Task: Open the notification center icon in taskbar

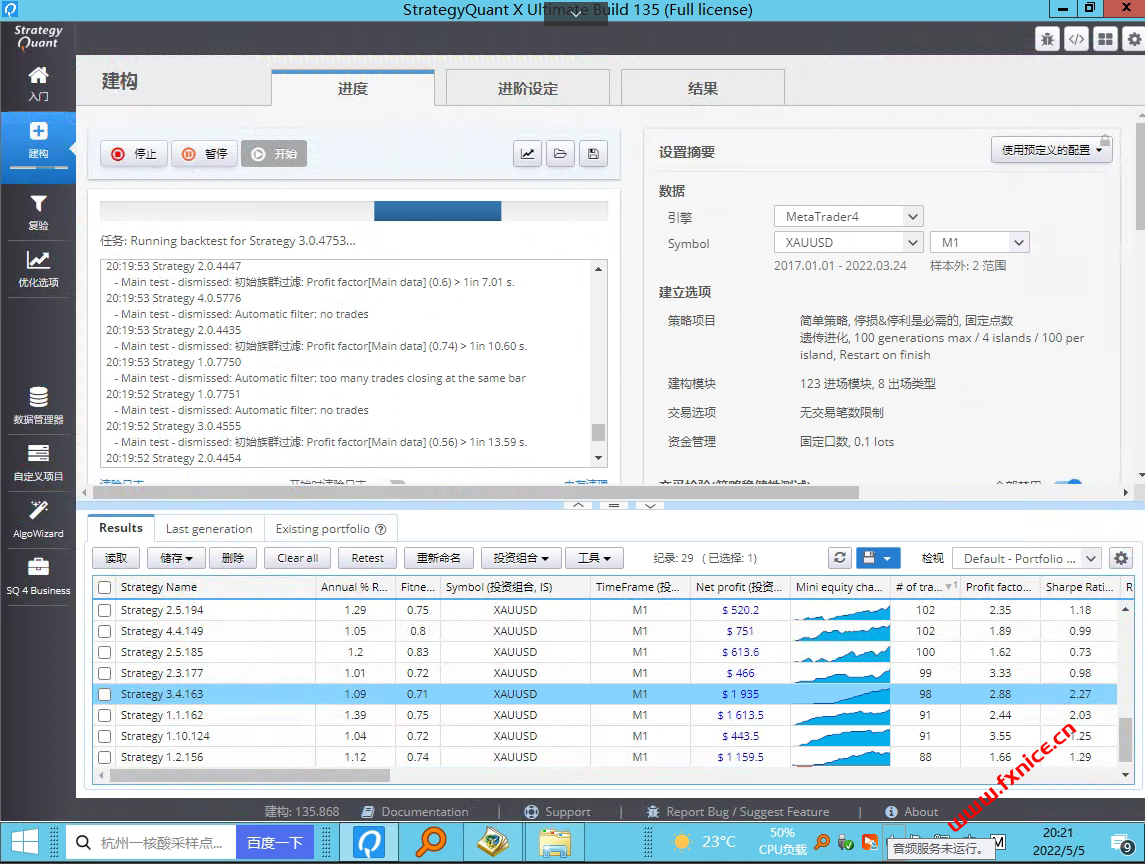Action: tap(1122, 844)
